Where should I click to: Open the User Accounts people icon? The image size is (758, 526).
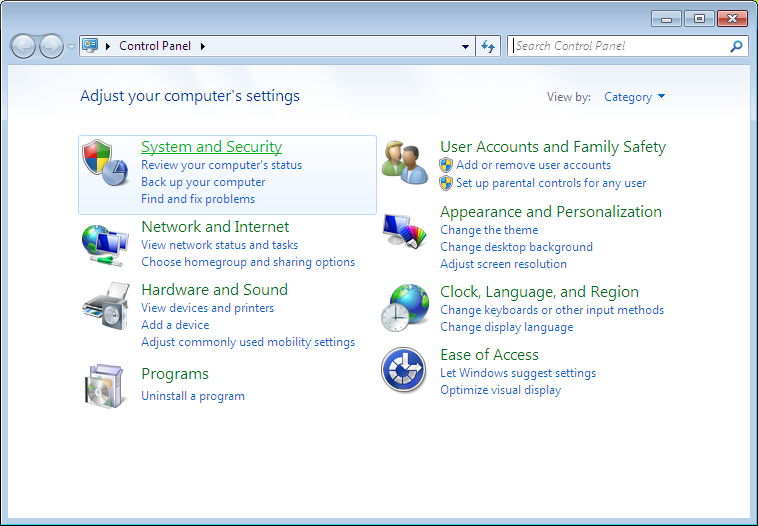tap(405, 162)
